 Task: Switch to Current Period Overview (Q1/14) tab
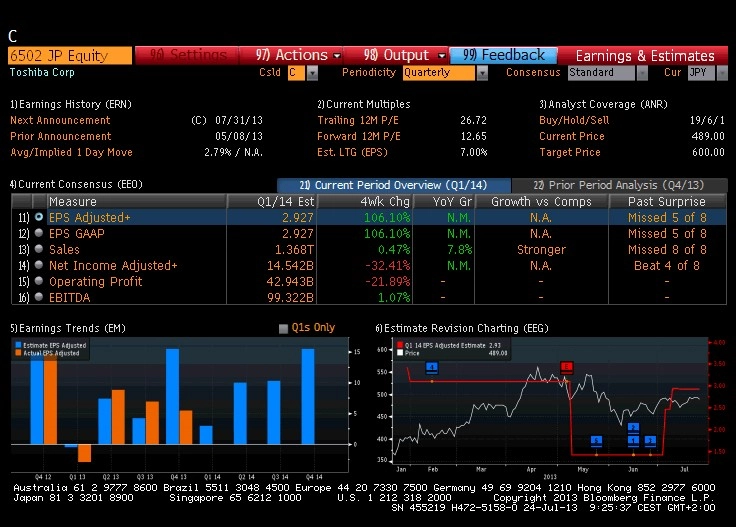click(x=393, y=185)
